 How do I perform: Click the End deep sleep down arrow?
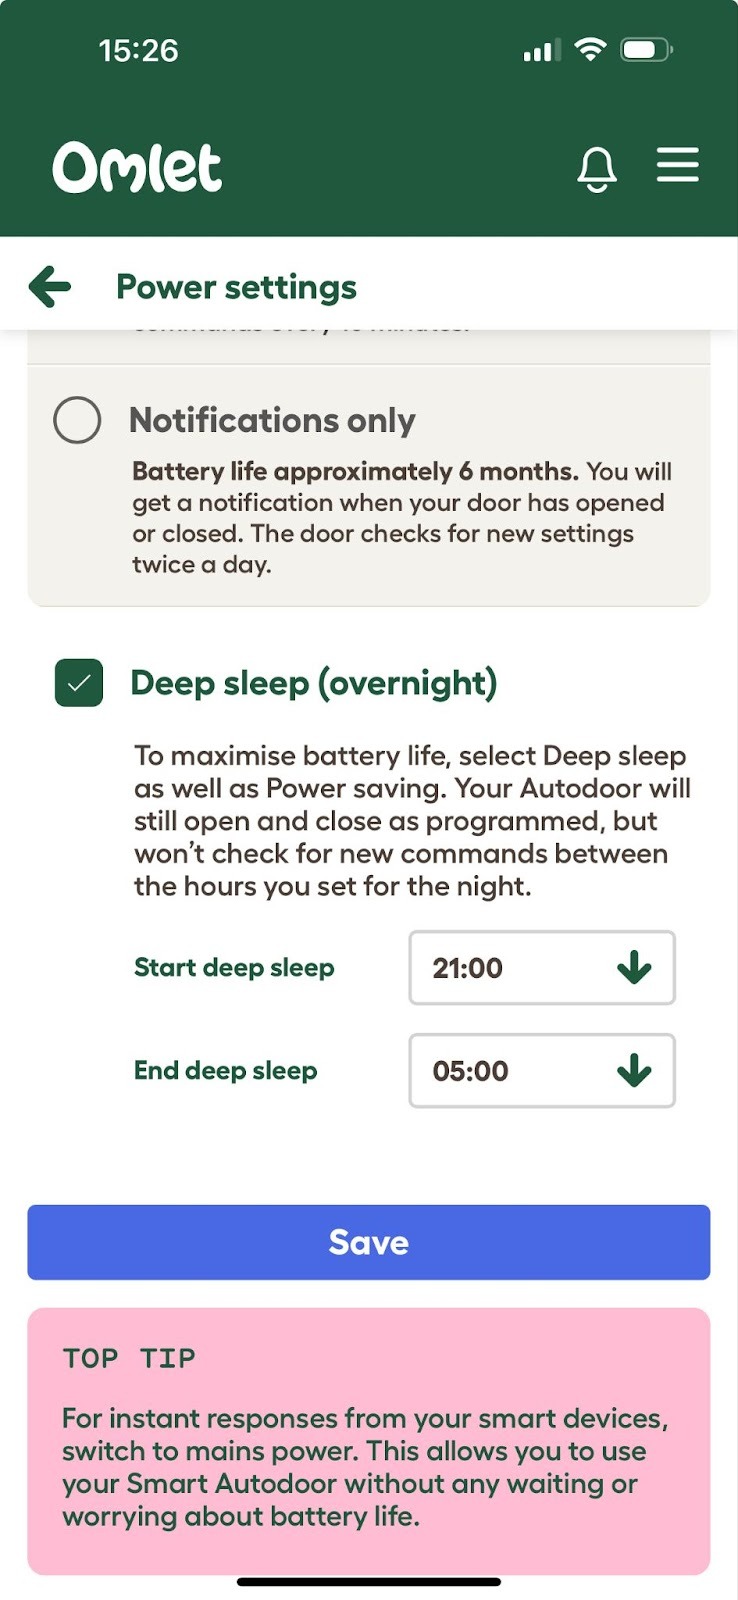click(634, 1071)
